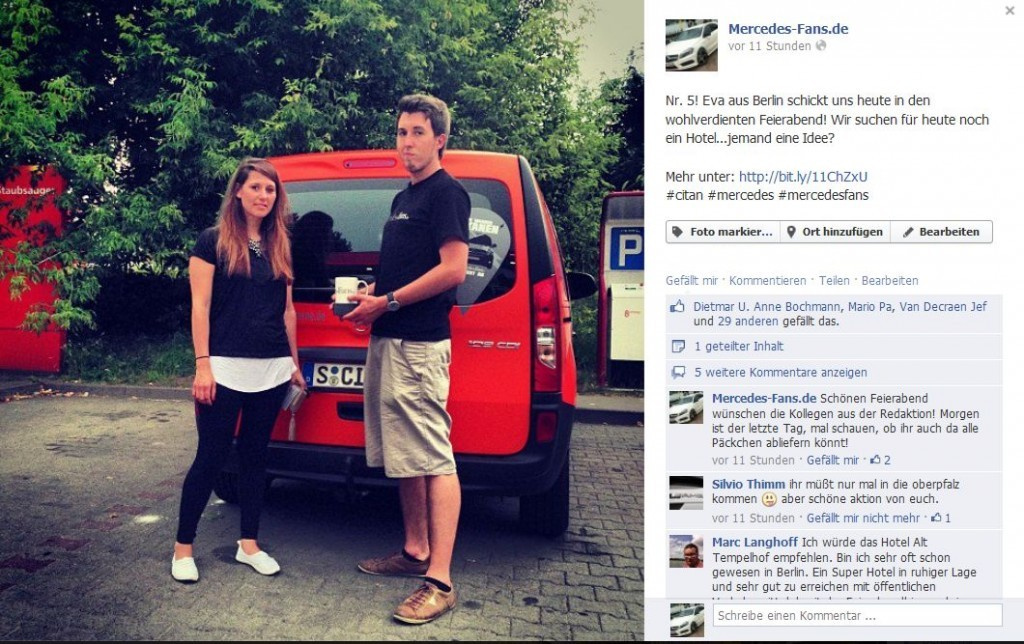Open 1 geteilter Inhalt shares
The width and height of the screenshot is (1024, 644).
click(x=739, y=347)
